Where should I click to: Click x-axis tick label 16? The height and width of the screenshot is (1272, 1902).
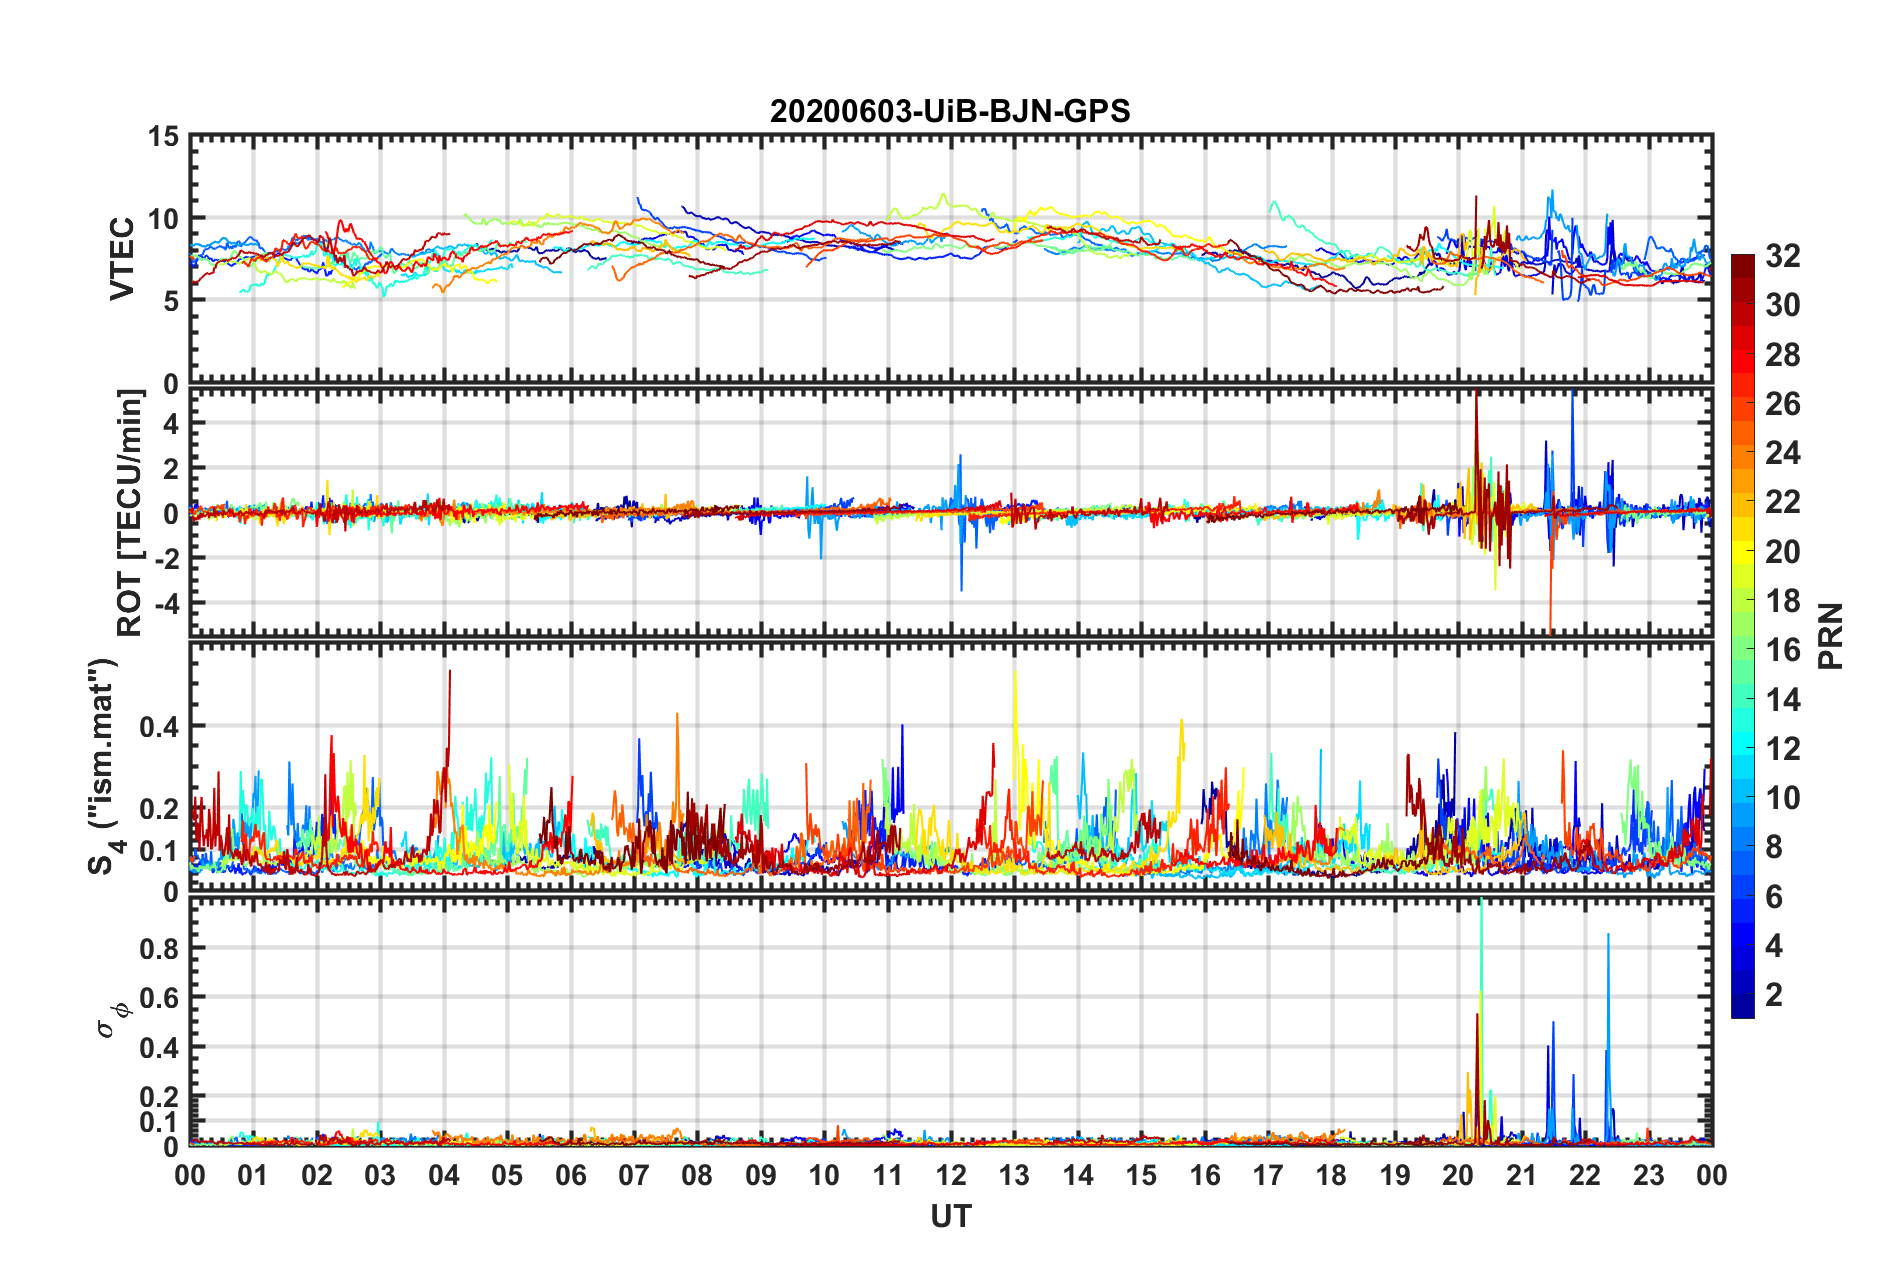[1205, 1175]
